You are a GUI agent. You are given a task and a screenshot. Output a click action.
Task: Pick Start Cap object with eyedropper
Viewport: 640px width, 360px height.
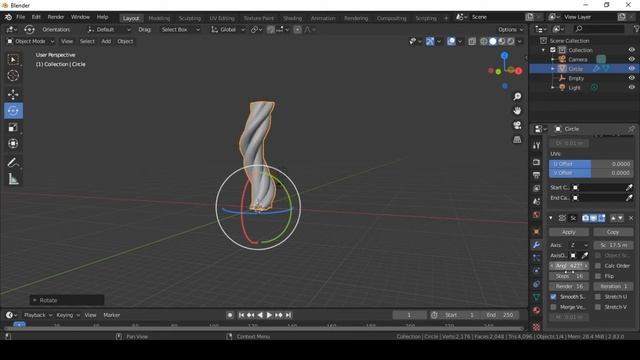tap(629, 187)
